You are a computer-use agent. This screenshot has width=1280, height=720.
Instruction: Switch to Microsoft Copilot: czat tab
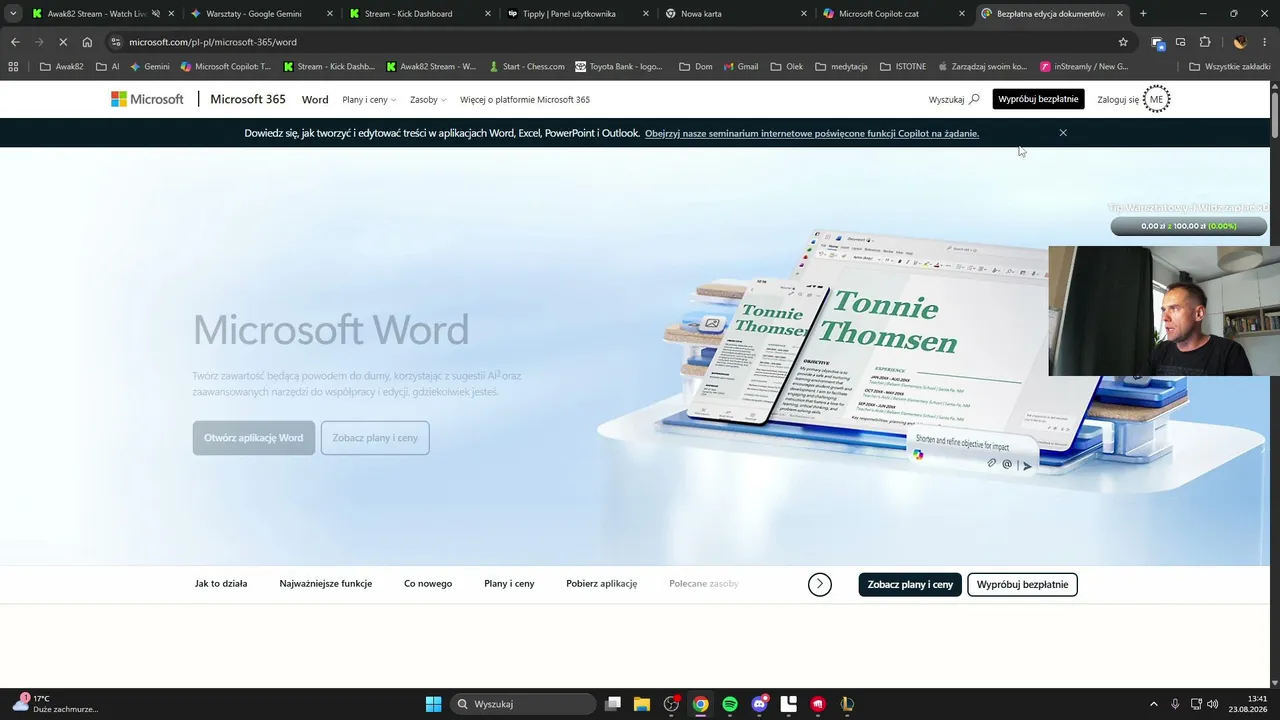pyautogui.click(x=894, y=14)
